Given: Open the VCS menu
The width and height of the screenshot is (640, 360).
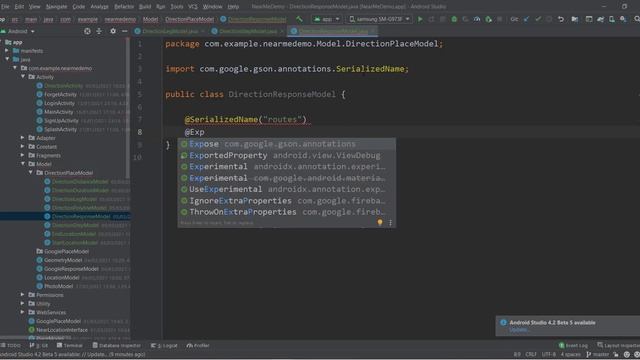Looking at the screenshot, I should click(x=193, y=7).
